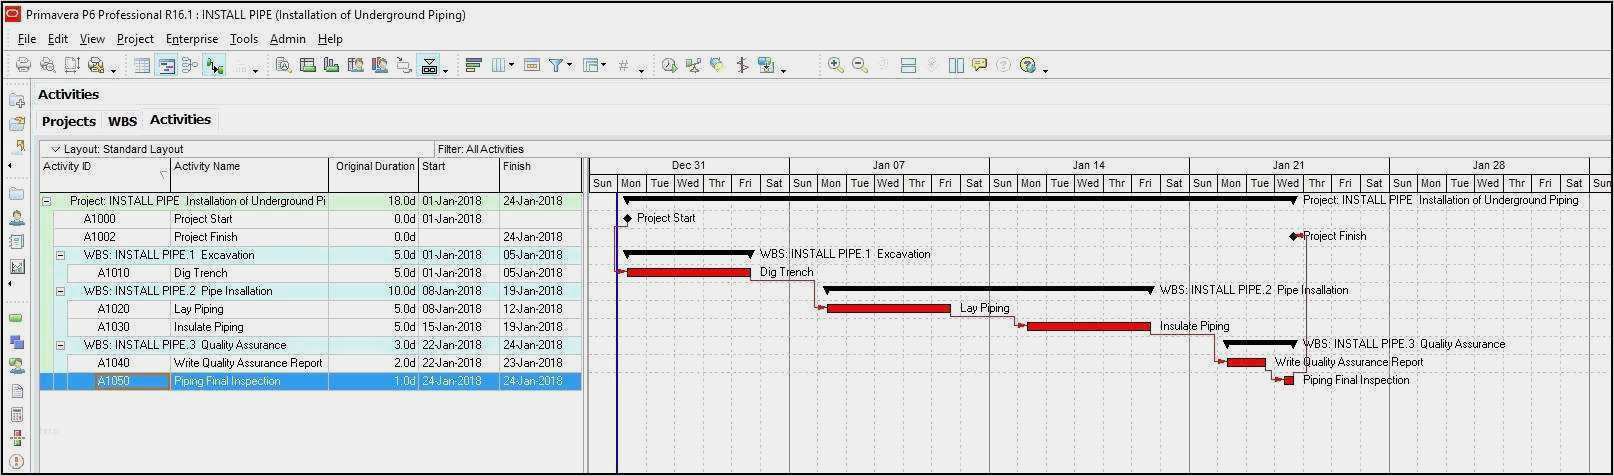This screenshot has height=476, width=1614.
Task: Switch to the WBS tab
Action: coord(122,121)
